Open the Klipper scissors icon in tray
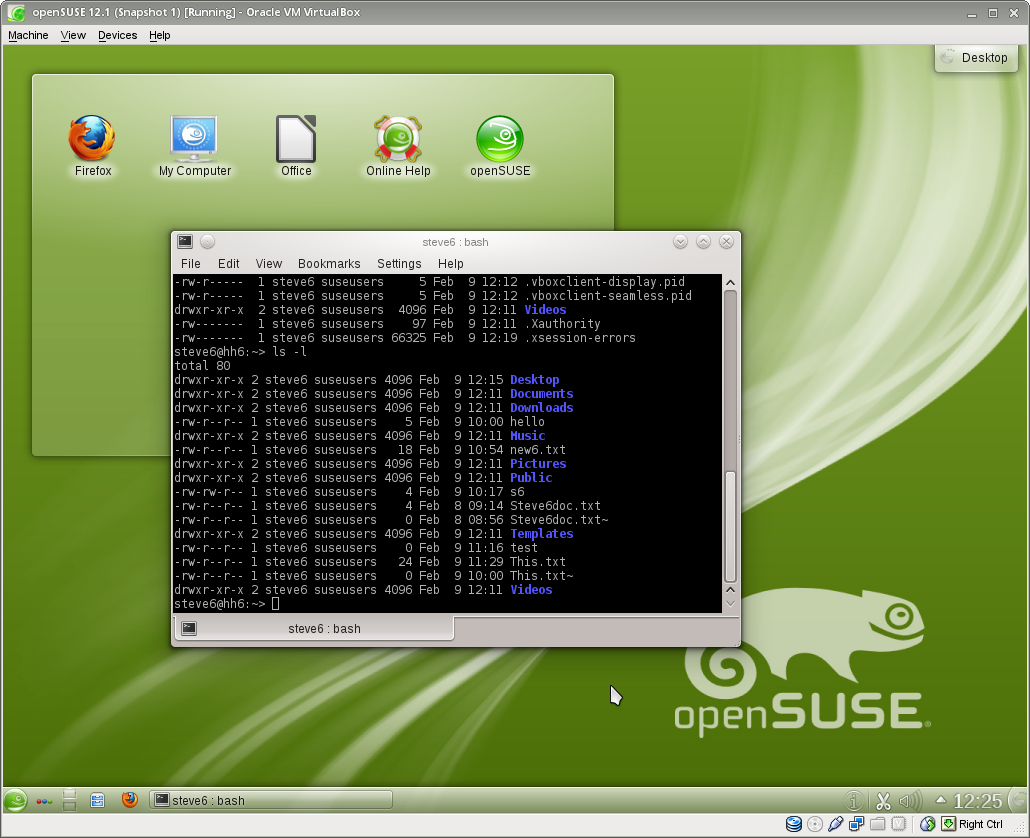This screenshot has height=838, width=1030. [x=883, y=801]
